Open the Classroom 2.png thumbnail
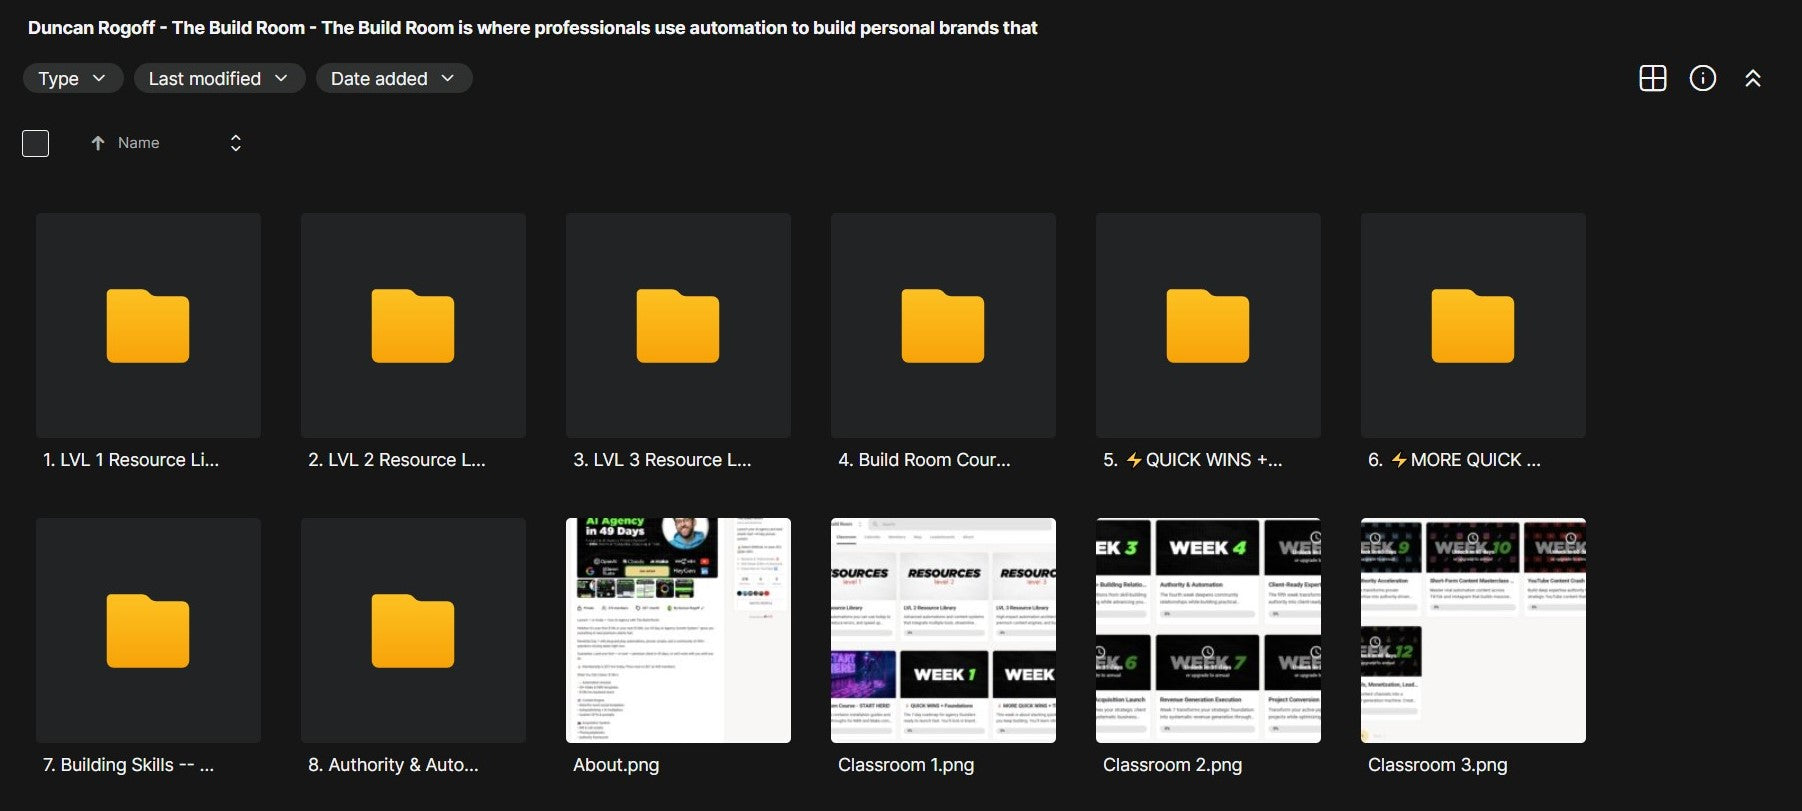Screen dimensions: 1802x811 1208,630
